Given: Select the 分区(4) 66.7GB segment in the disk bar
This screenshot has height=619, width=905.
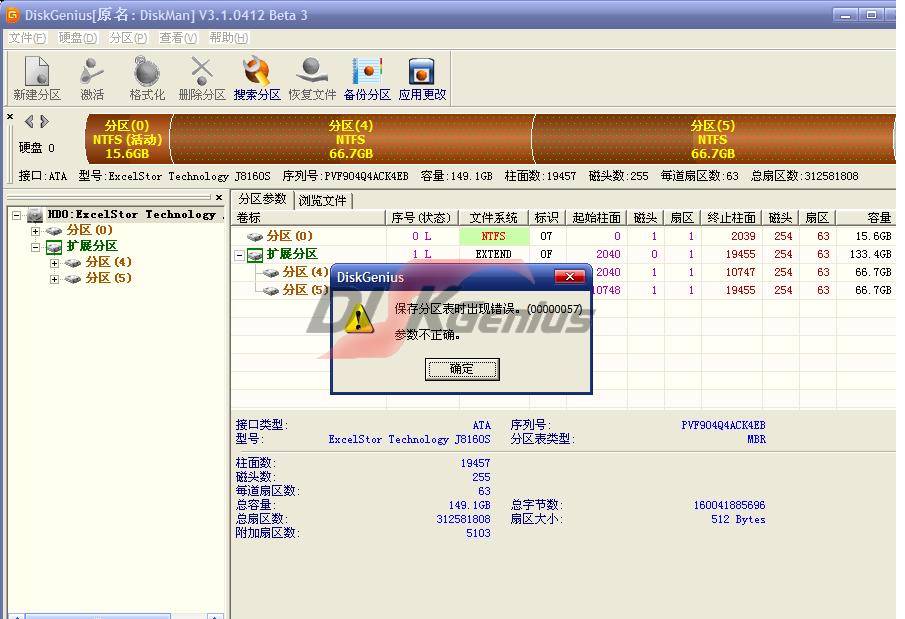Looking at the screenshot, I should (351, 139).
